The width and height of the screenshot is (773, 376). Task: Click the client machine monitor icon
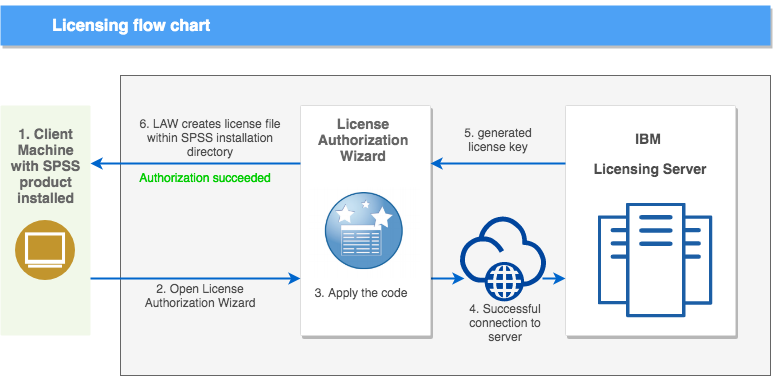click(x=45, y=250)
